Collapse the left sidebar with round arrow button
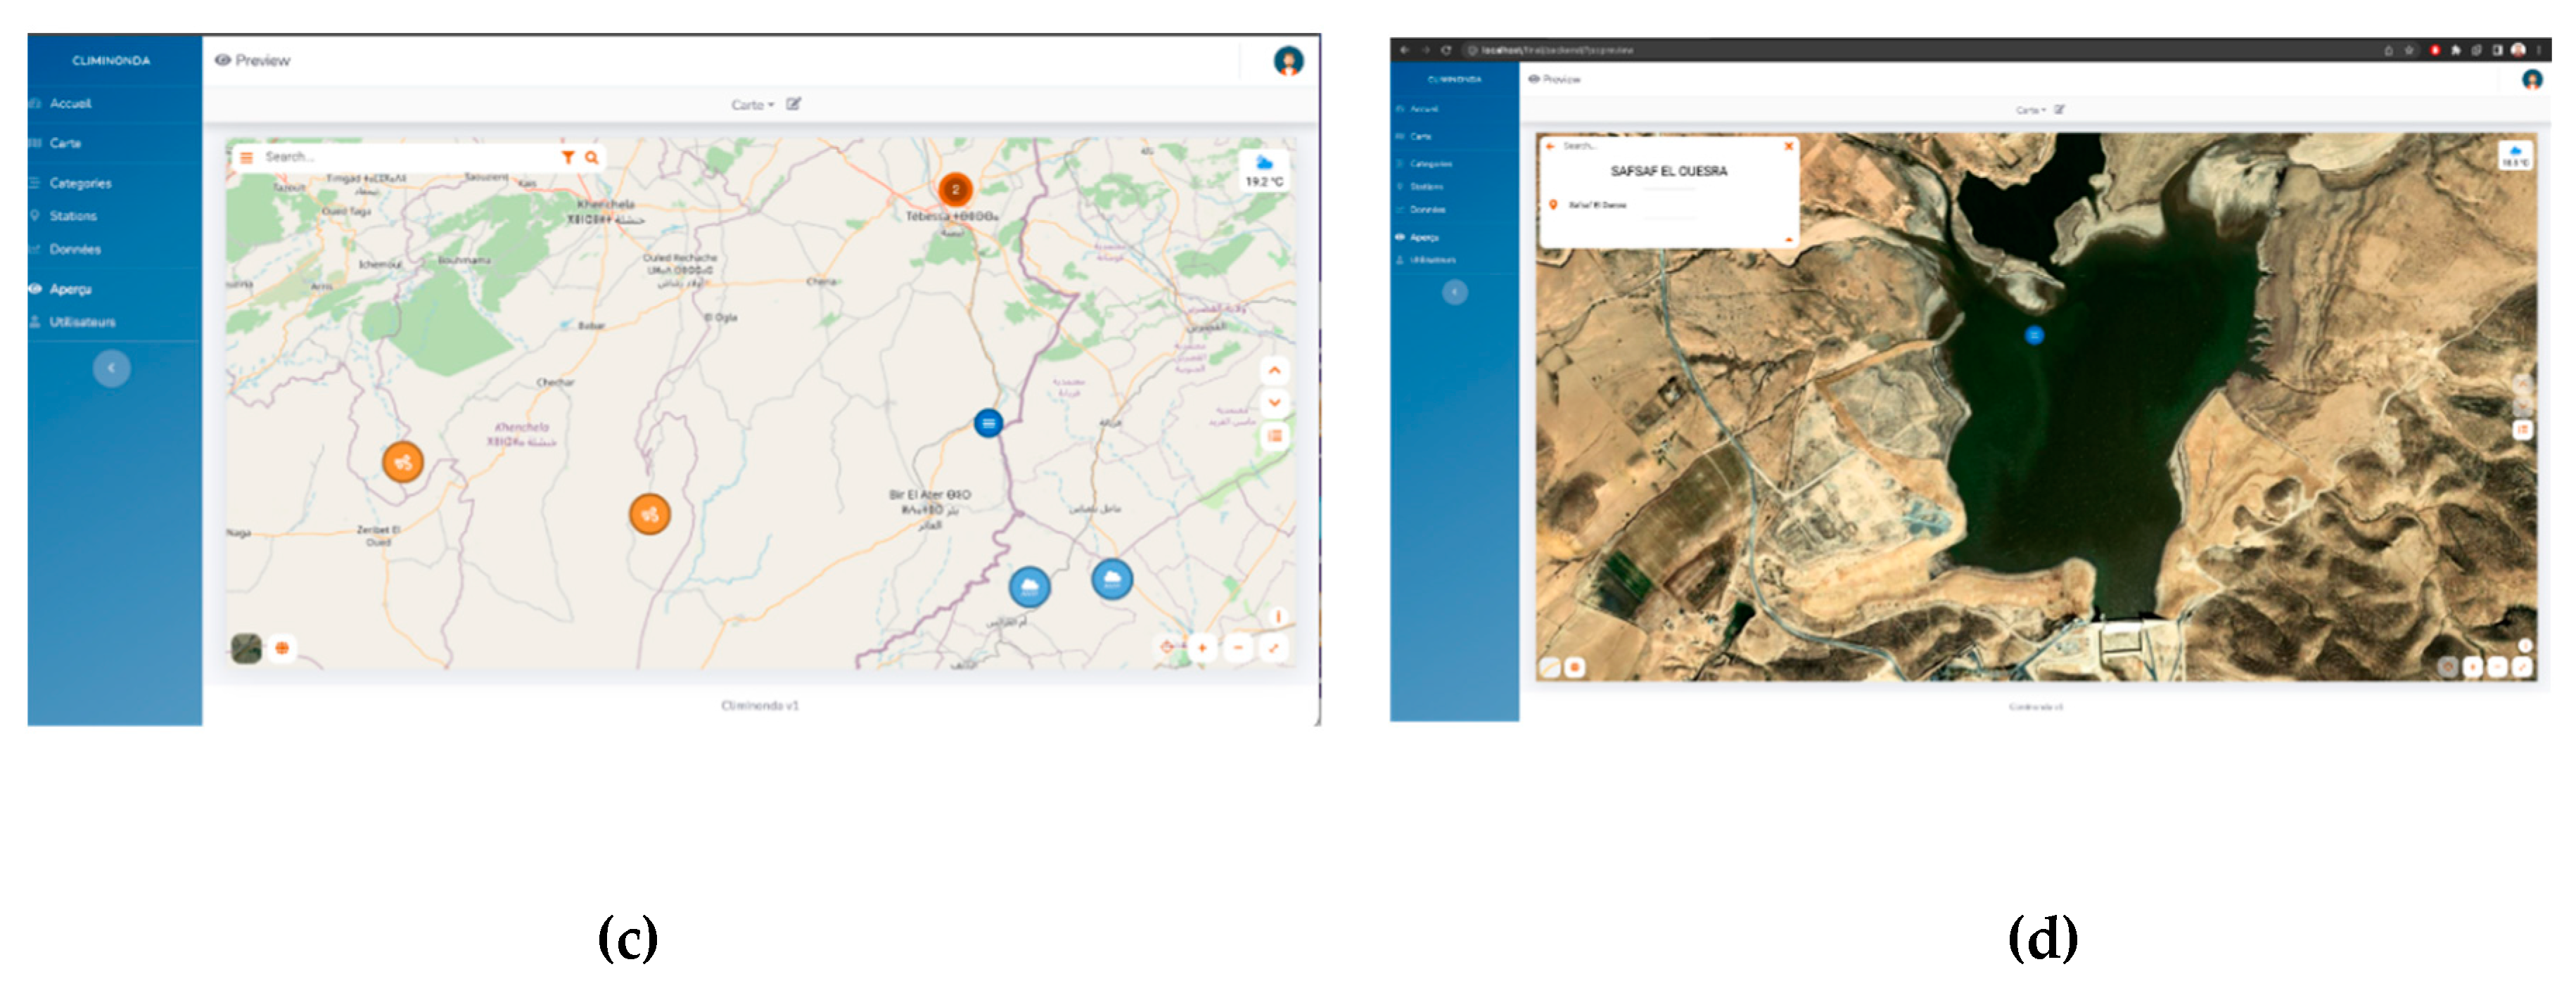The height and width of the screenshot is (981, 2576). [111, 368]
